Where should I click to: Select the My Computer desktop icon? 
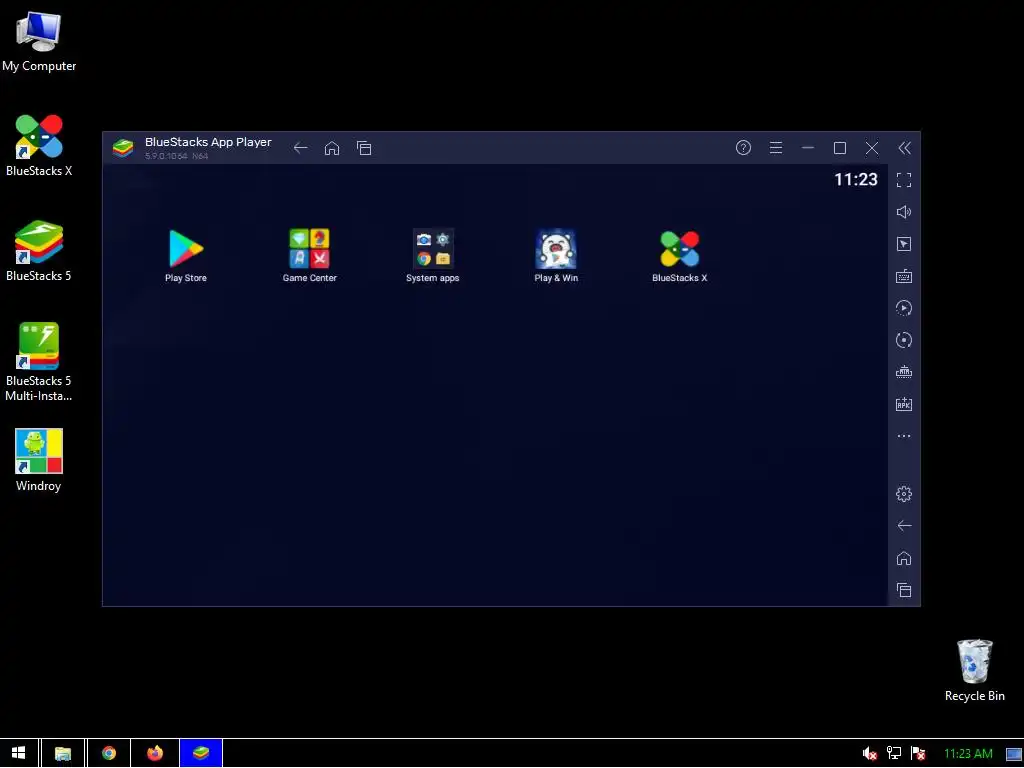tap(39, 42)
